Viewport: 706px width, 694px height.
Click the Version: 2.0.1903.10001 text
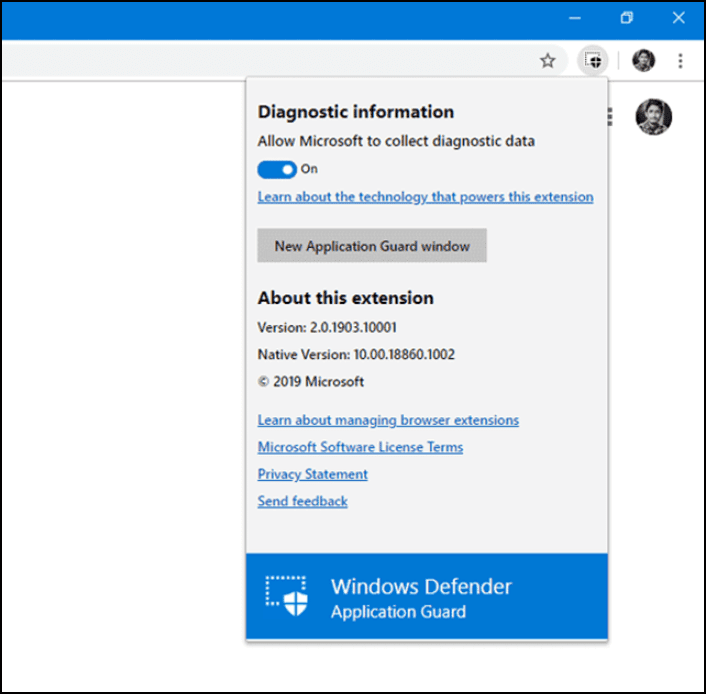click(x=327, y=327)
